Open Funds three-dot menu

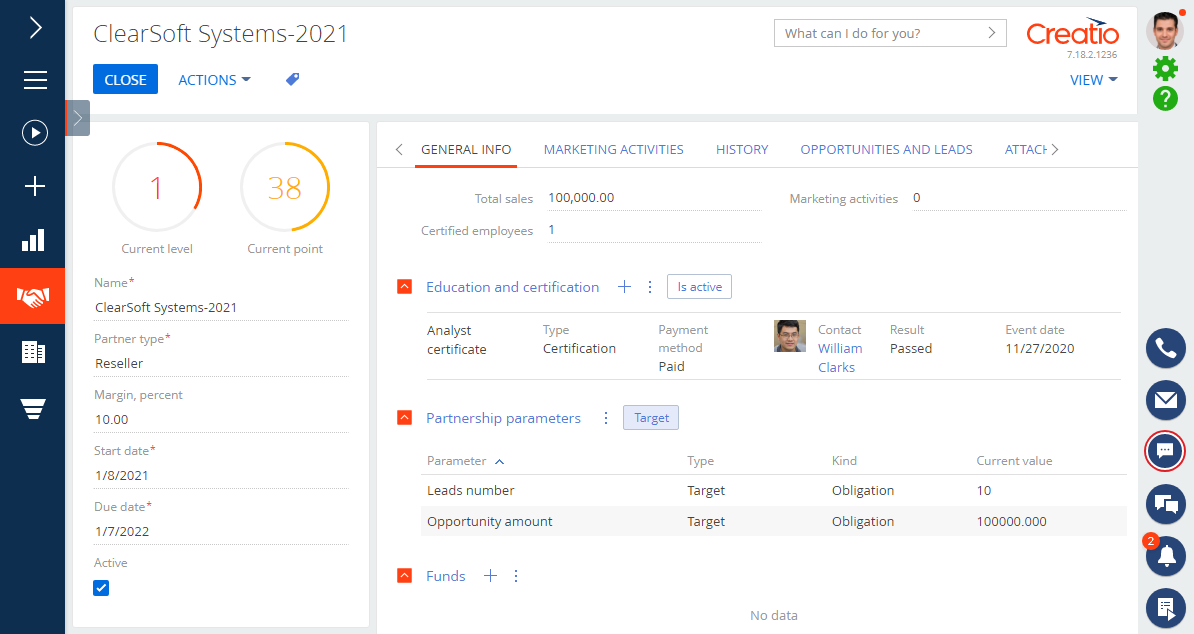pyautogui.click(x=516, y=576)
